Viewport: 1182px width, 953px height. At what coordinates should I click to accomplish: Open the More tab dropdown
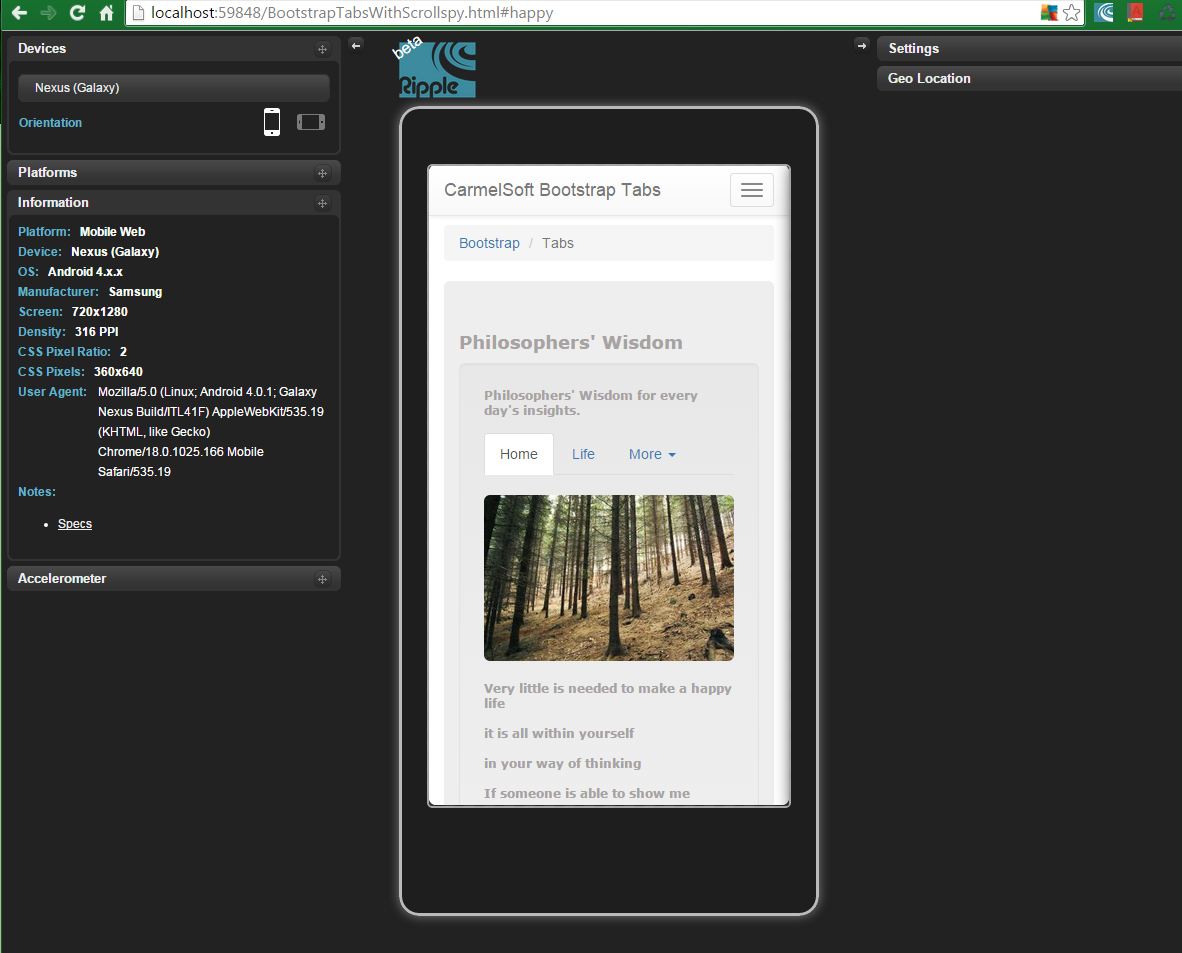coord(651,454)
